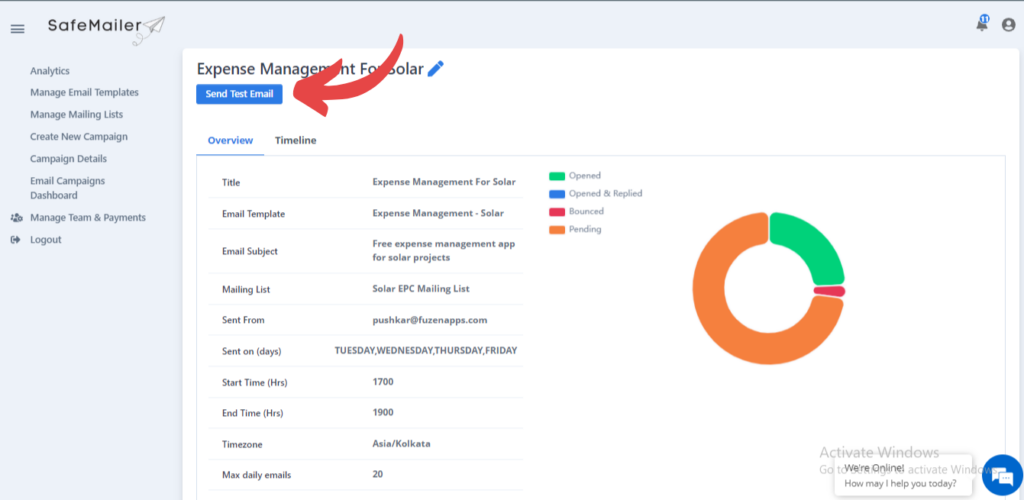Image resolution: width=1024 pixels, height=500 pixels.
Task: Click the Send Test Email button
Action: pos(239,94)
